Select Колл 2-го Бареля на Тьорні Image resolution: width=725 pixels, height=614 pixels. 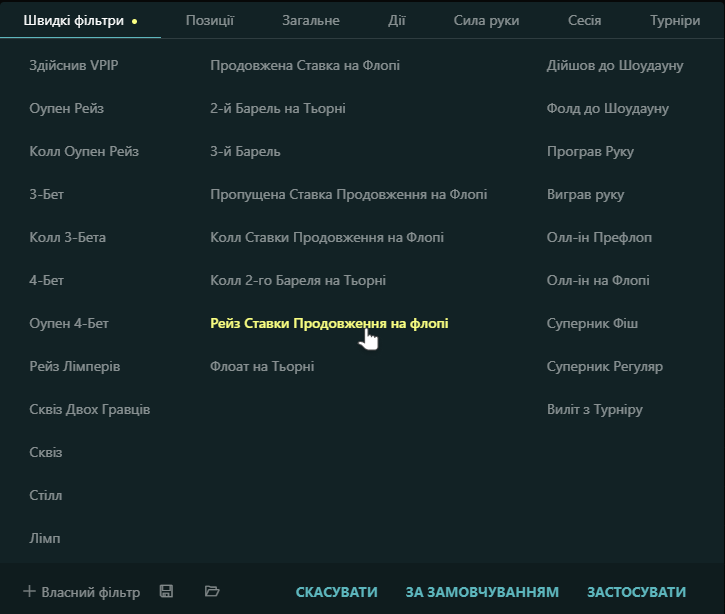pos(298,280)
